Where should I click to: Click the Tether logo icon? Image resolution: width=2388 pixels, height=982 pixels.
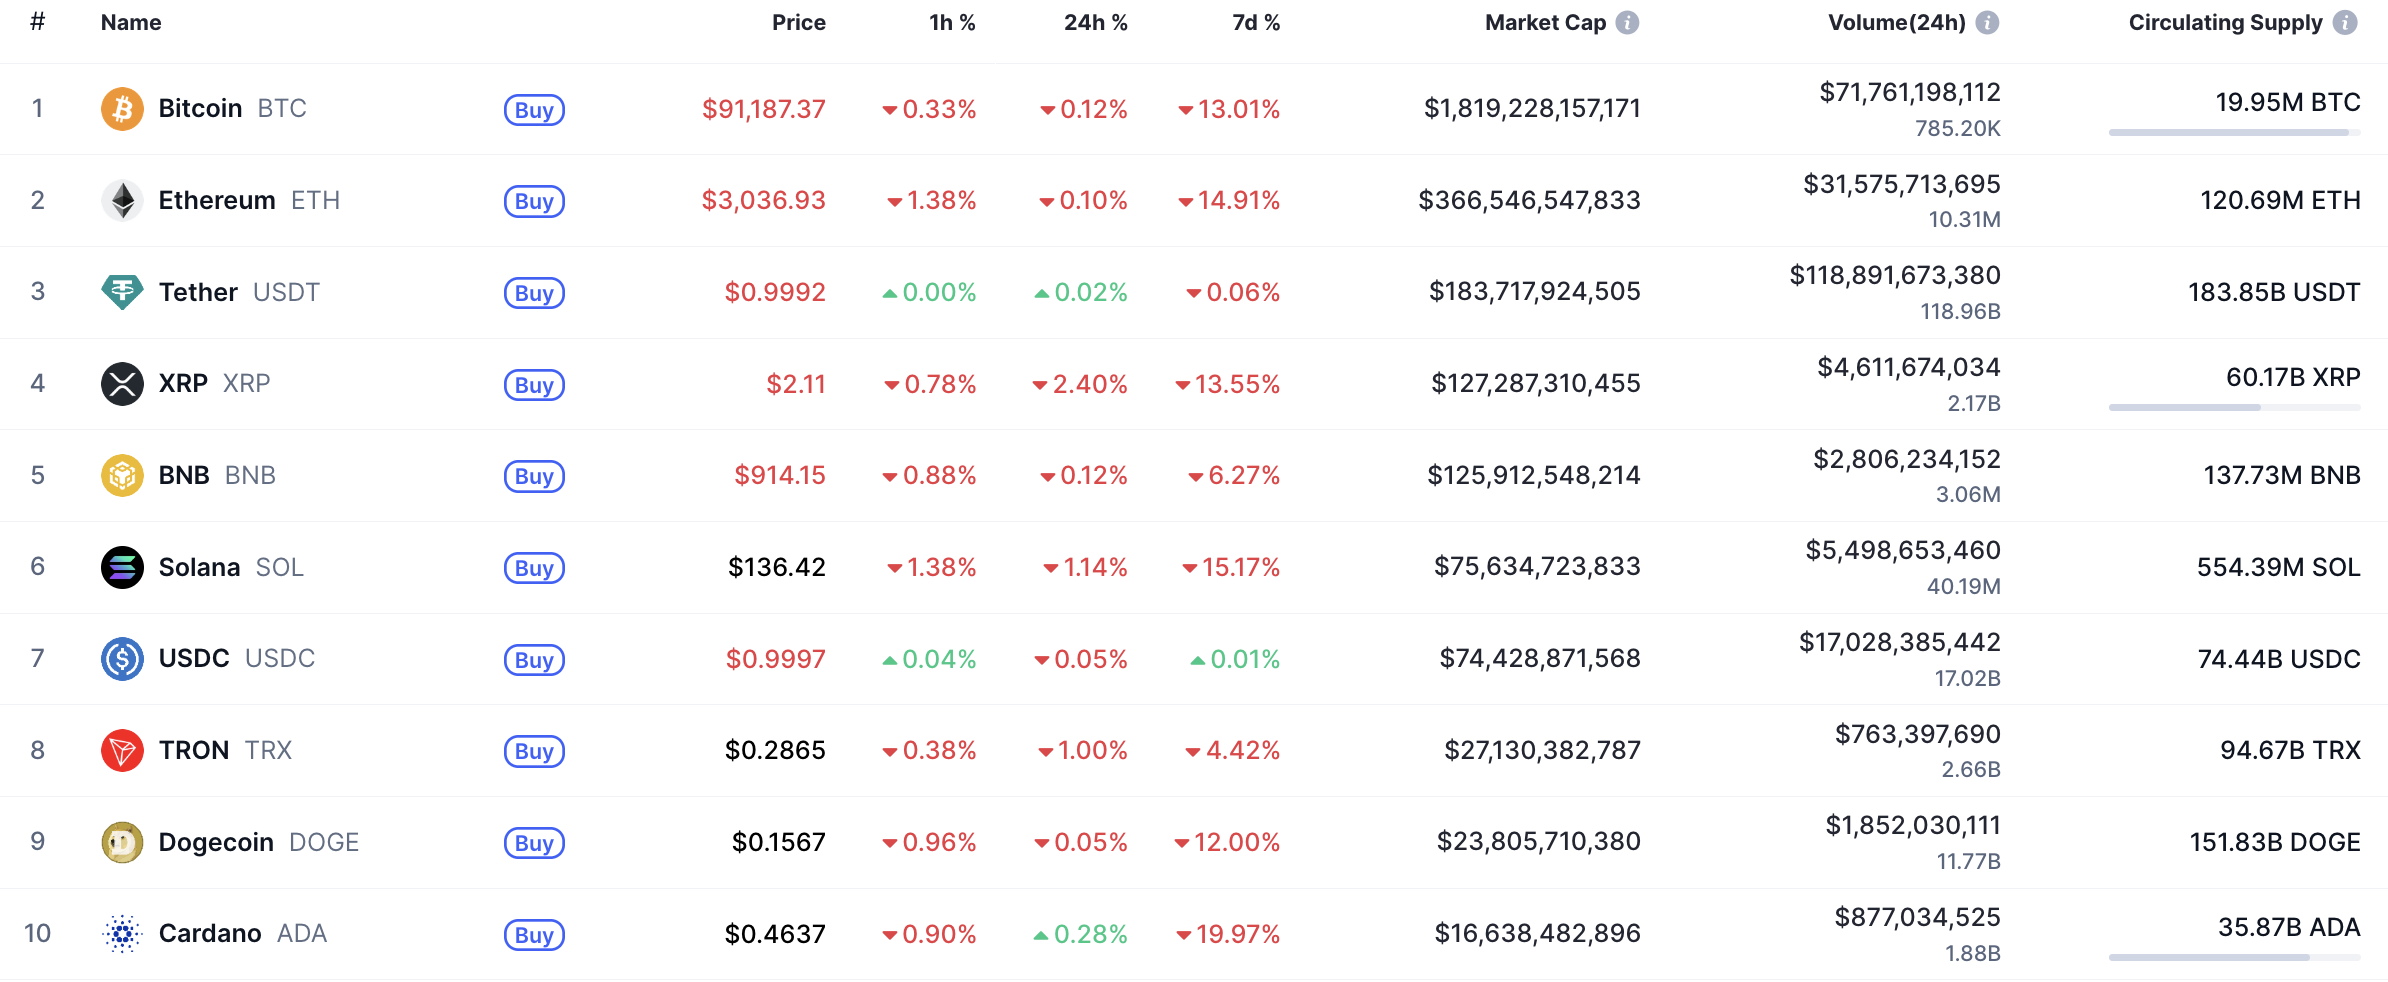coord(122,292)
